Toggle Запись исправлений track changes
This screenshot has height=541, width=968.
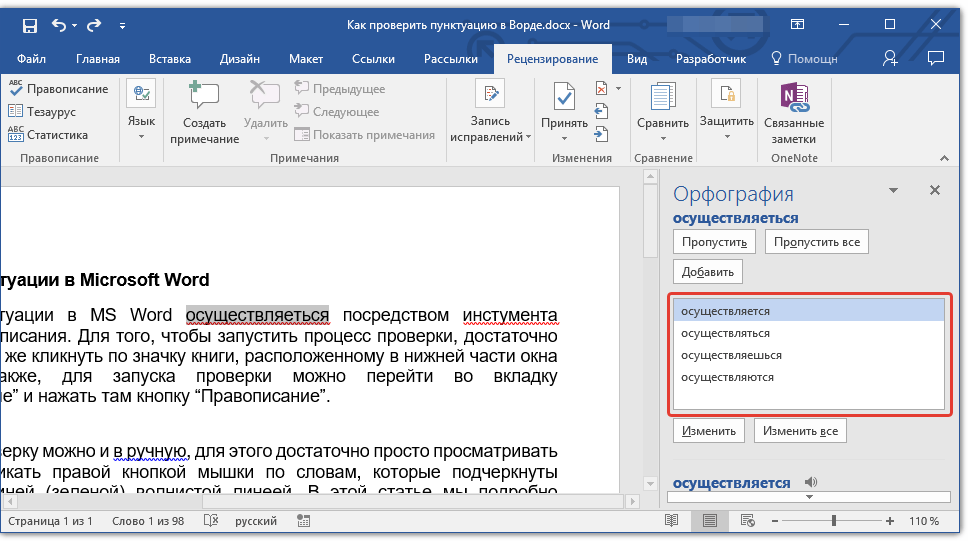[x=490, y=94]
